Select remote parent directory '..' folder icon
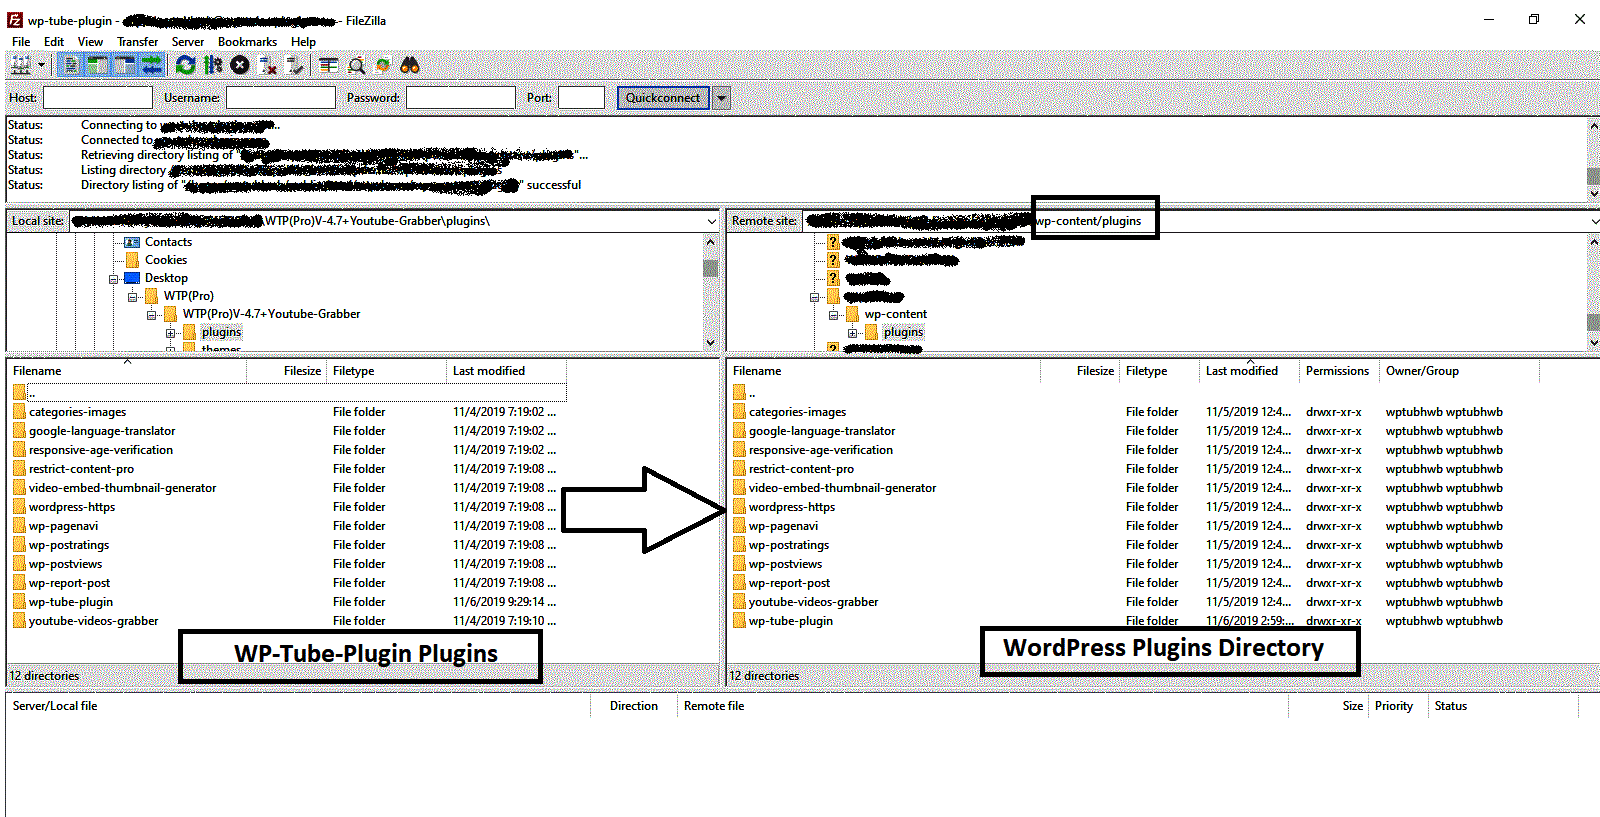This screenshot has width=1600, height=817. (740, 393)
